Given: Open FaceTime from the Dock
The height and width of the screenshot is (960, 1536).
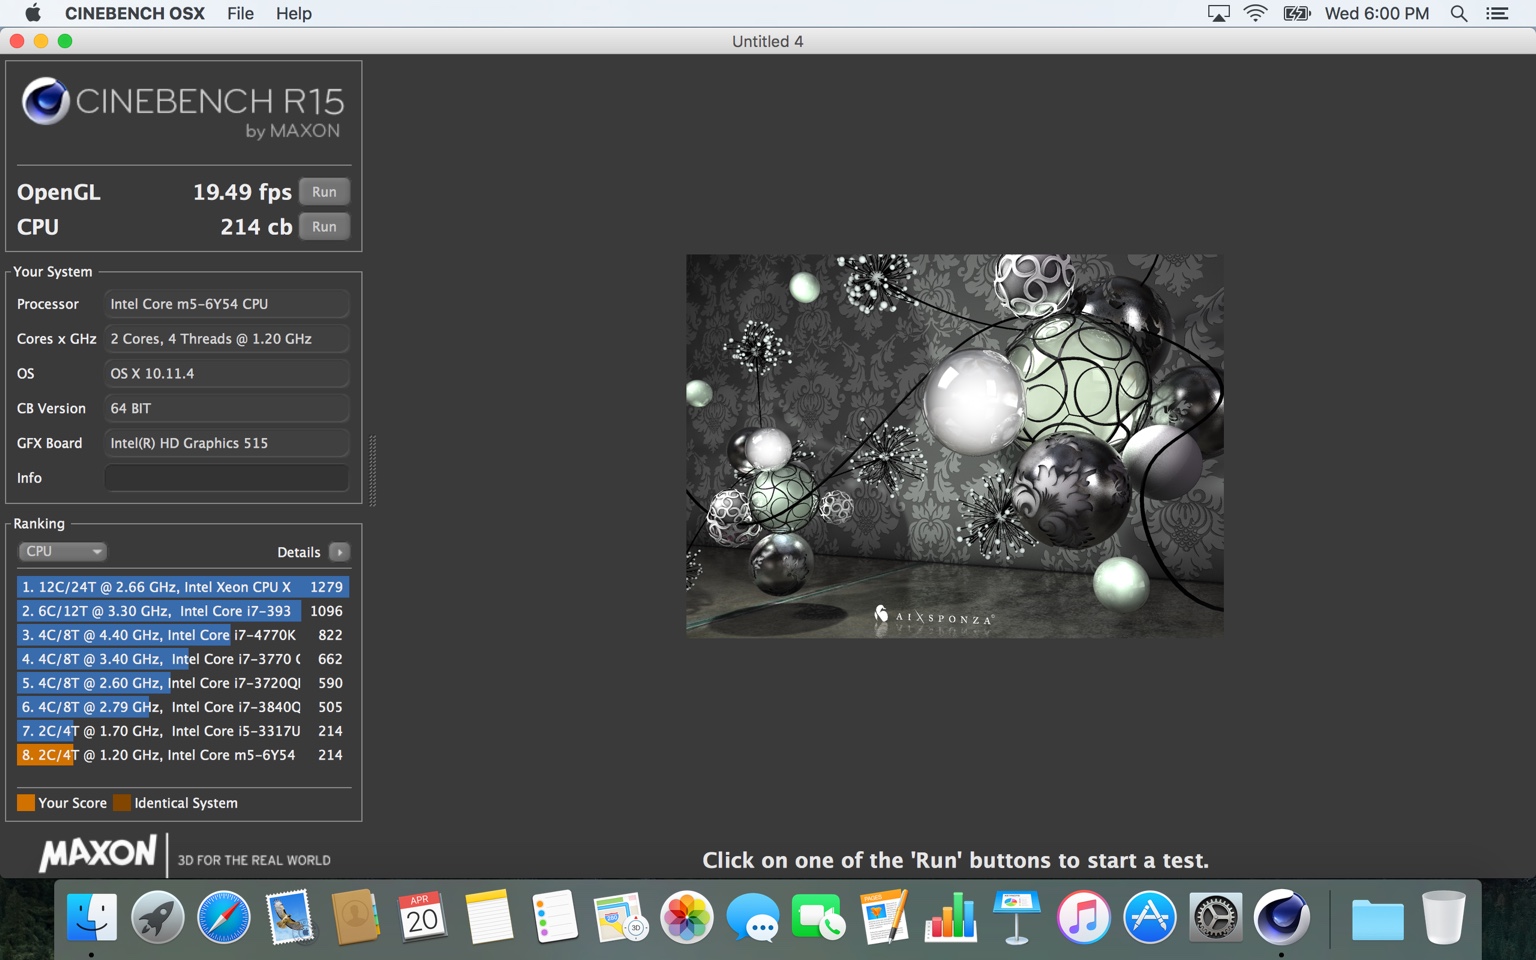Looking at the screenshot, I should coord(818,917).
